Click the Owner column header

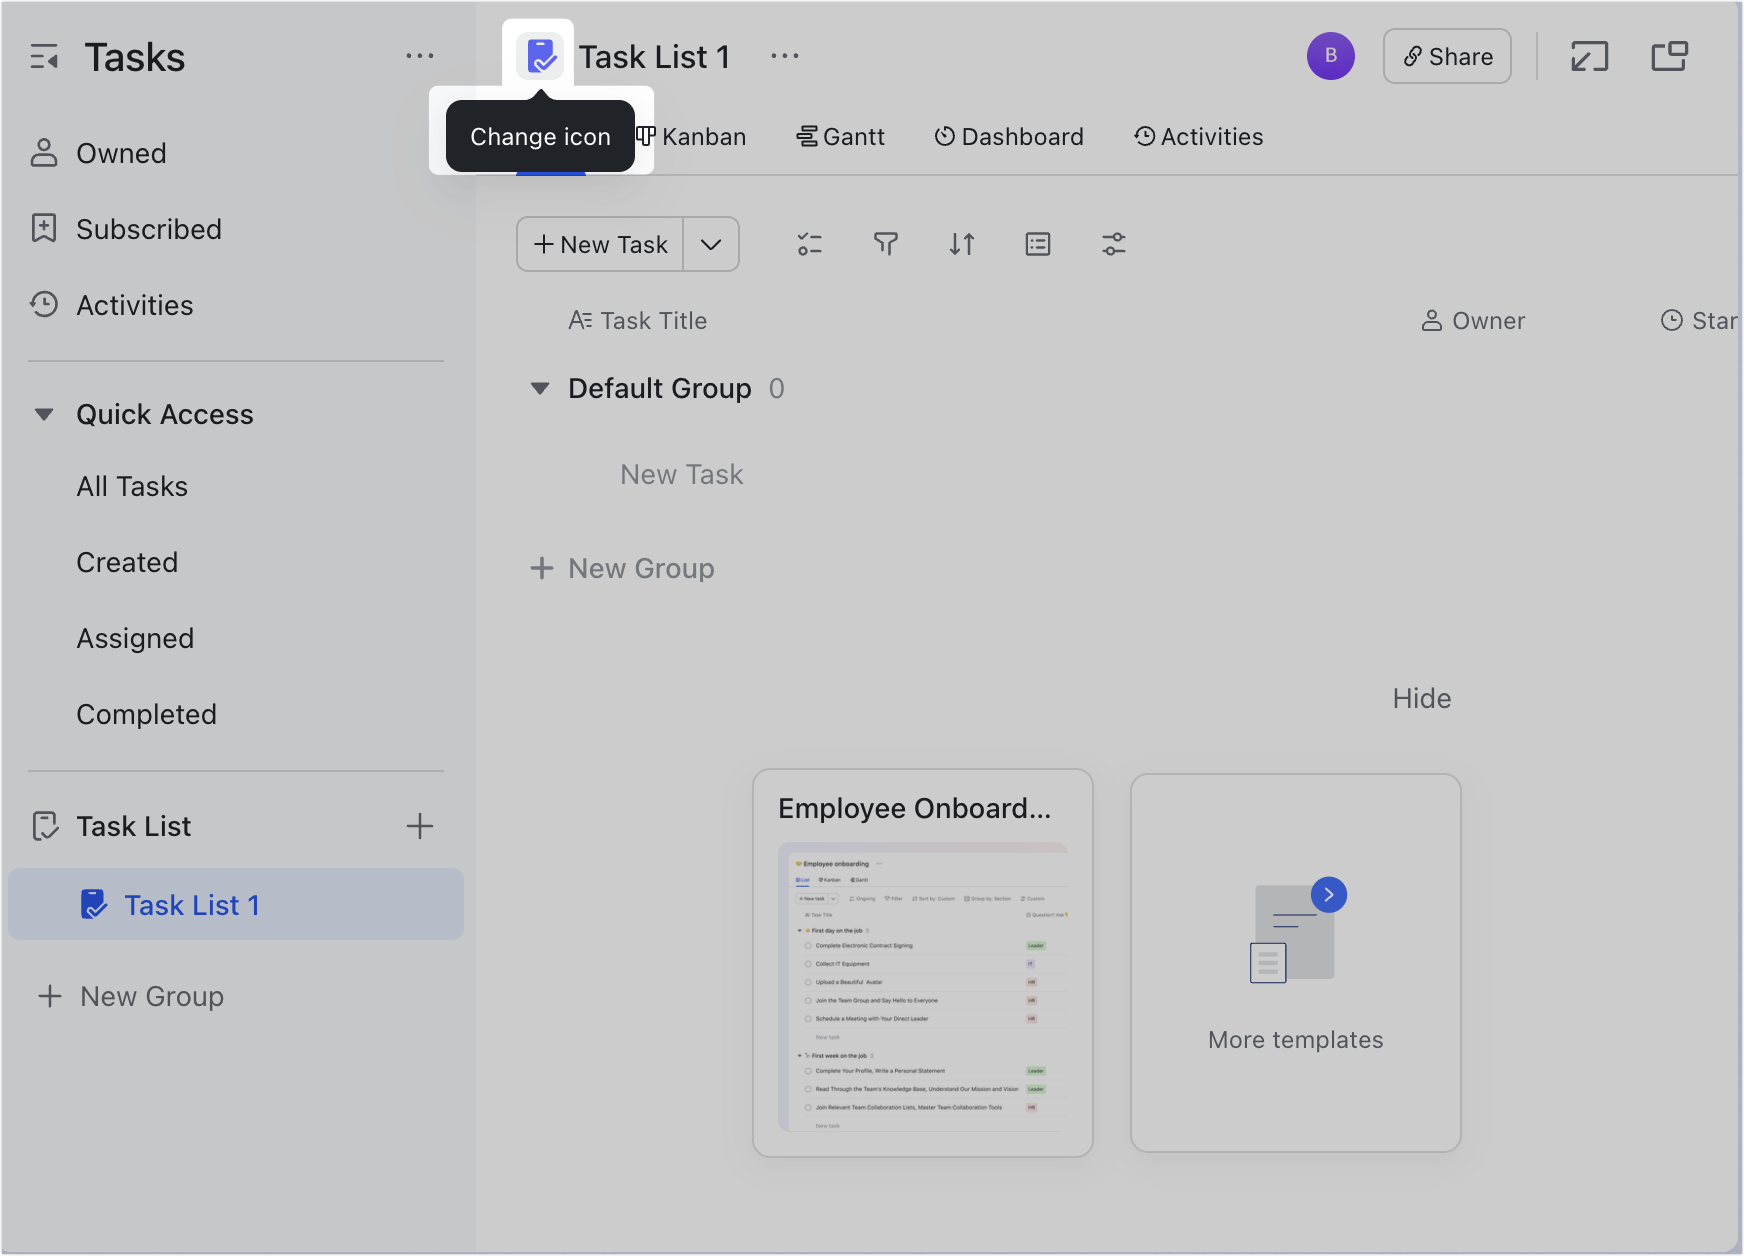click(1473, 321)
